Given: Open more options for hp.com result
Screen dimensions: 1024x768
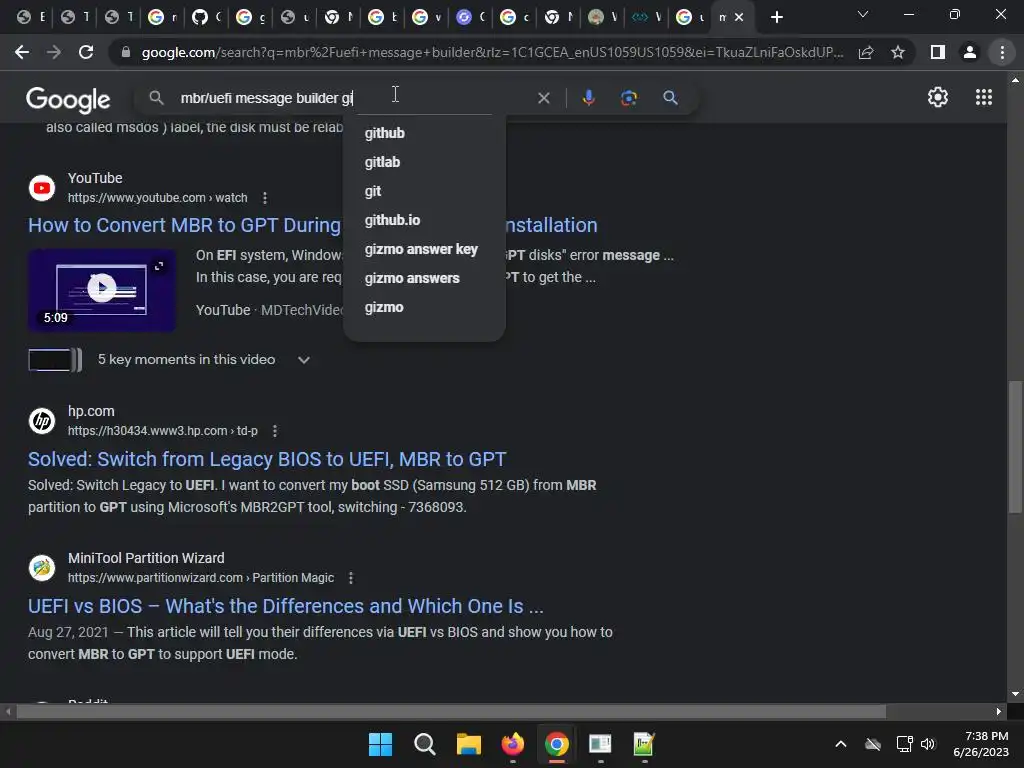Looking at the screenshot, I should [275, 431].
